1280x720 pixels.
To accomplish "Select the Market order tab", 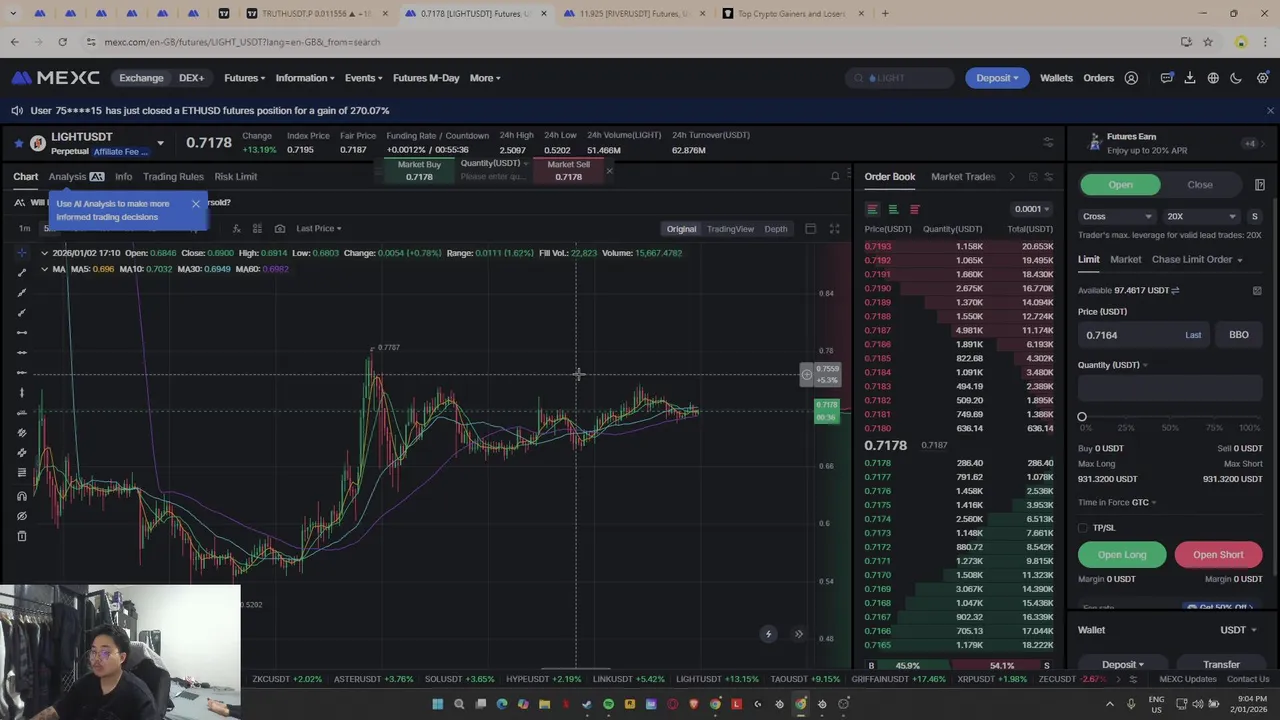I will click(x=1125, y=260).
